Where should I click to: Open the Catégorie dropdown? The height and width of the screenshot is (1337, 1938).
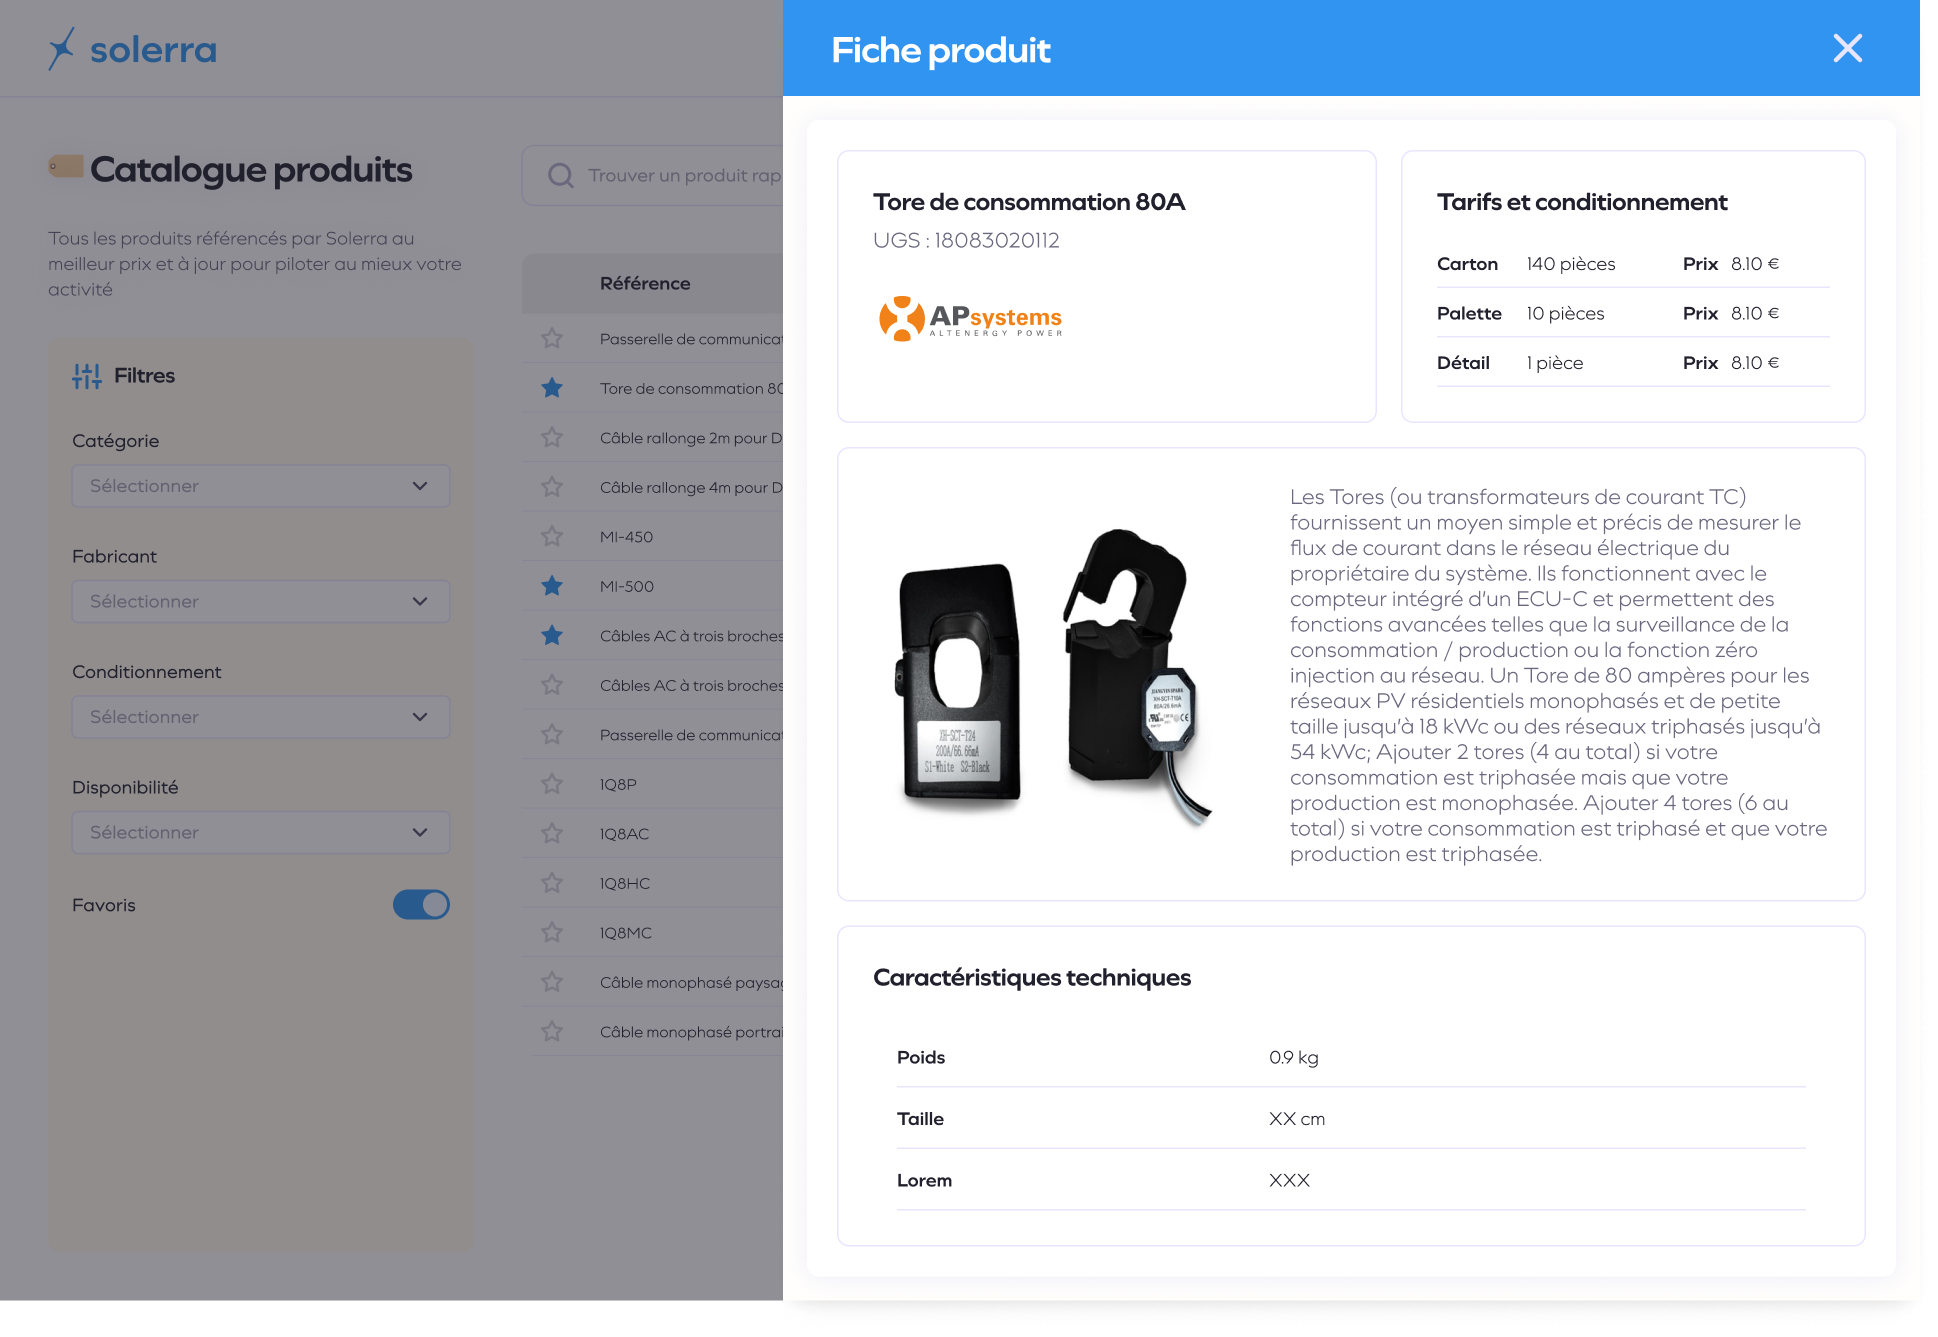[x=261, y=486]
